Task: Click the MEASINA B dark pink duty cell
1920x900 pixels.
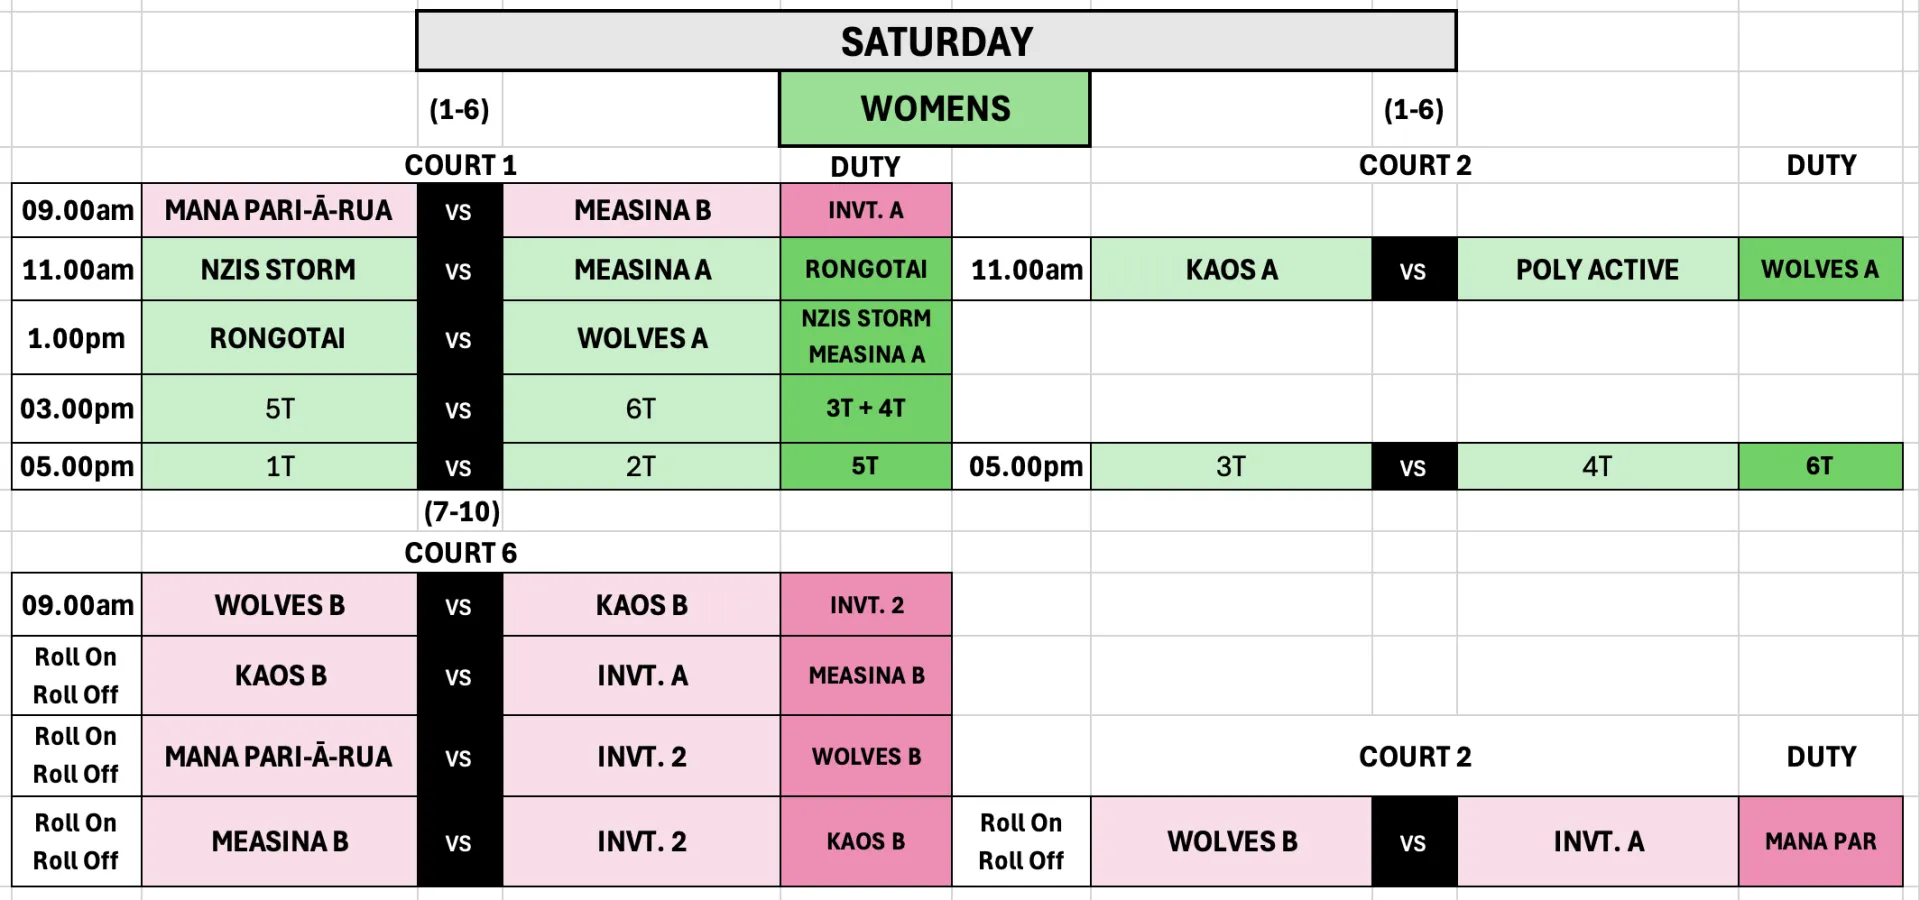Action: [866, 676]
